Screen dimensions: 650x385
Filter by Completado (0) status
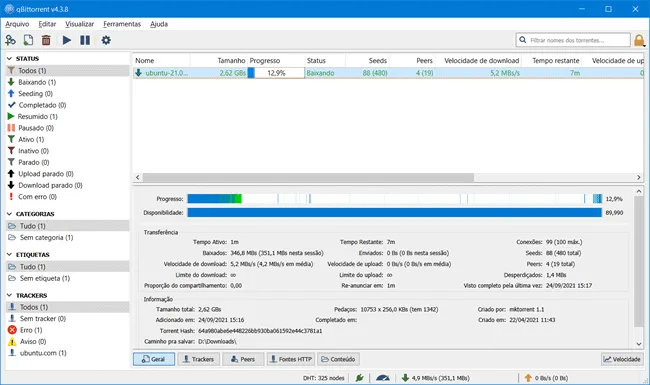(68, 105)
